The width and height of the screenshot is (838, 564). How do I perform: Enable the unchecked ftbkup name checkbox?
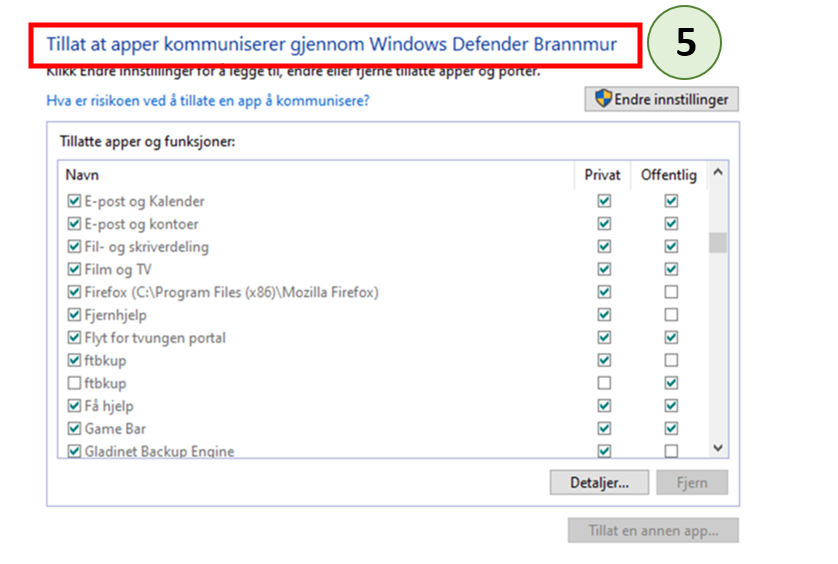click(x=74, y=383)
